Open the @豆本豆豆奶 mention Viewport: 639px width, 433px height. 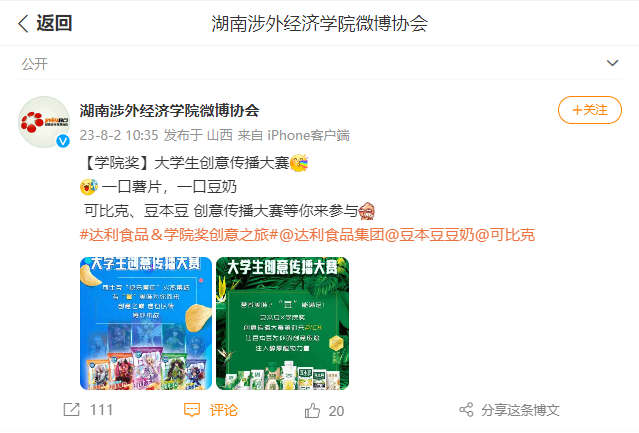pyautogui.click(x=430, y=235)
